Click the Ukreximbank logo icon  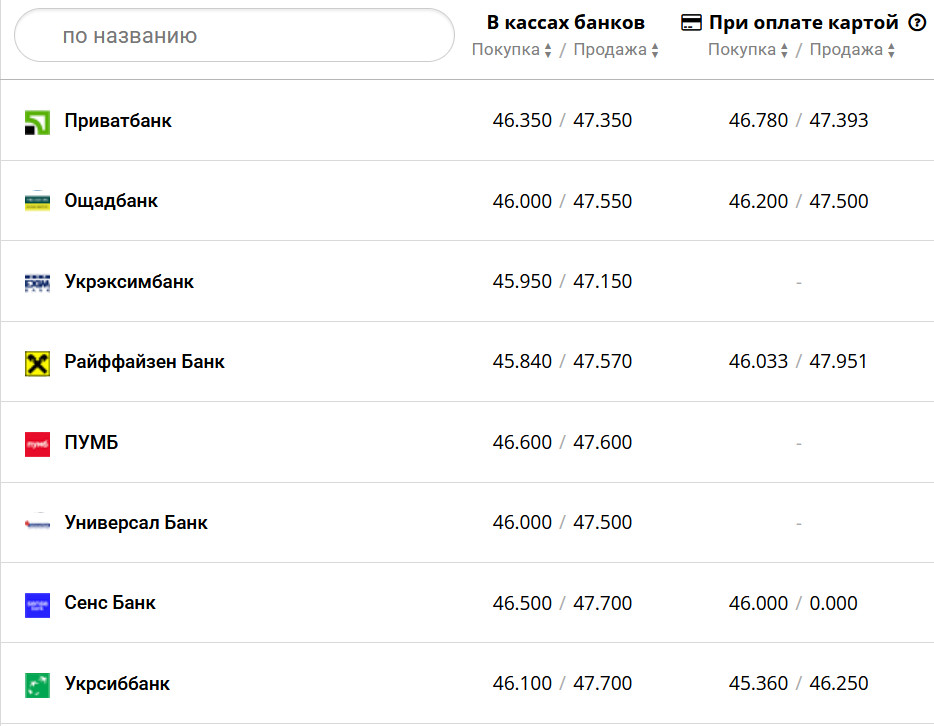click(37, 283)
